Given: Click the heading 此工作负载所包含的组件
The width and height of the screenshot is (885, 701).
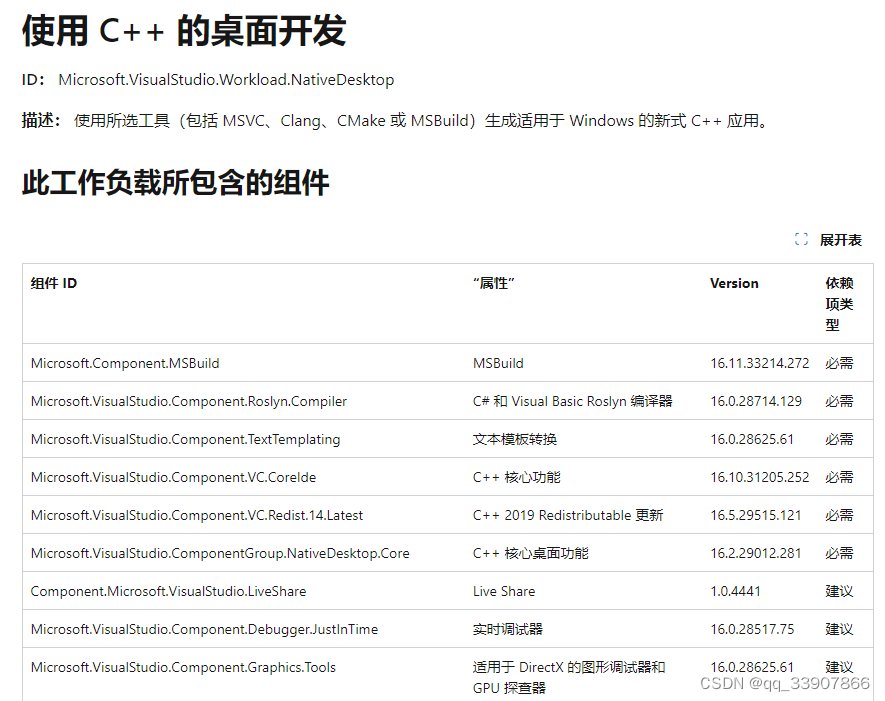Looking at the screenshot, I should pos(176,183).
